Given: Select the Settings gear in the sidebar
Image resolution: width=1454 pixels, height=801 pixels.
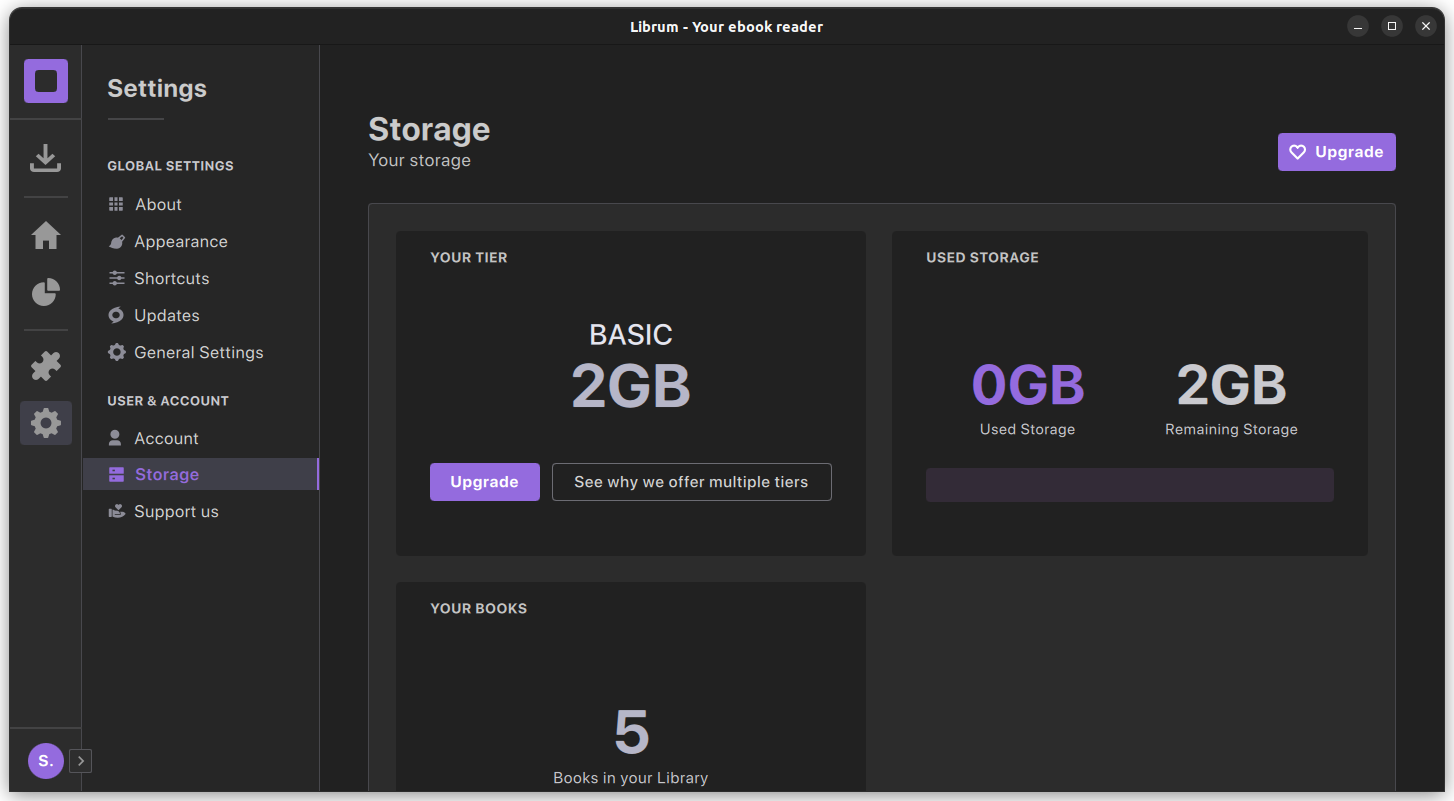Looking at the screenshot, I should pyautogui.click(x=45, y=422).
